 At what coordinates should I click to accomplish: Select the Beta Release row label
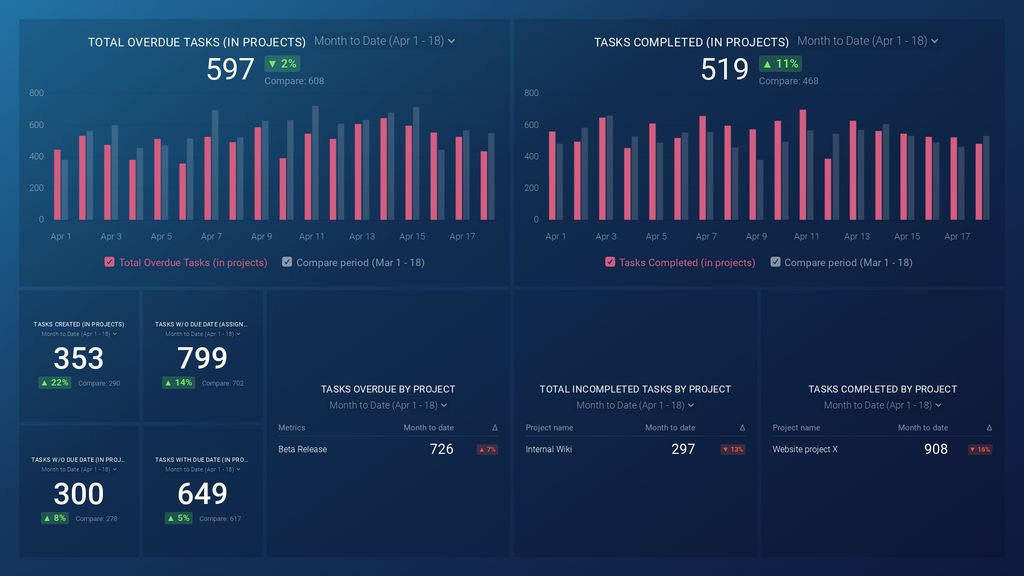302,450
